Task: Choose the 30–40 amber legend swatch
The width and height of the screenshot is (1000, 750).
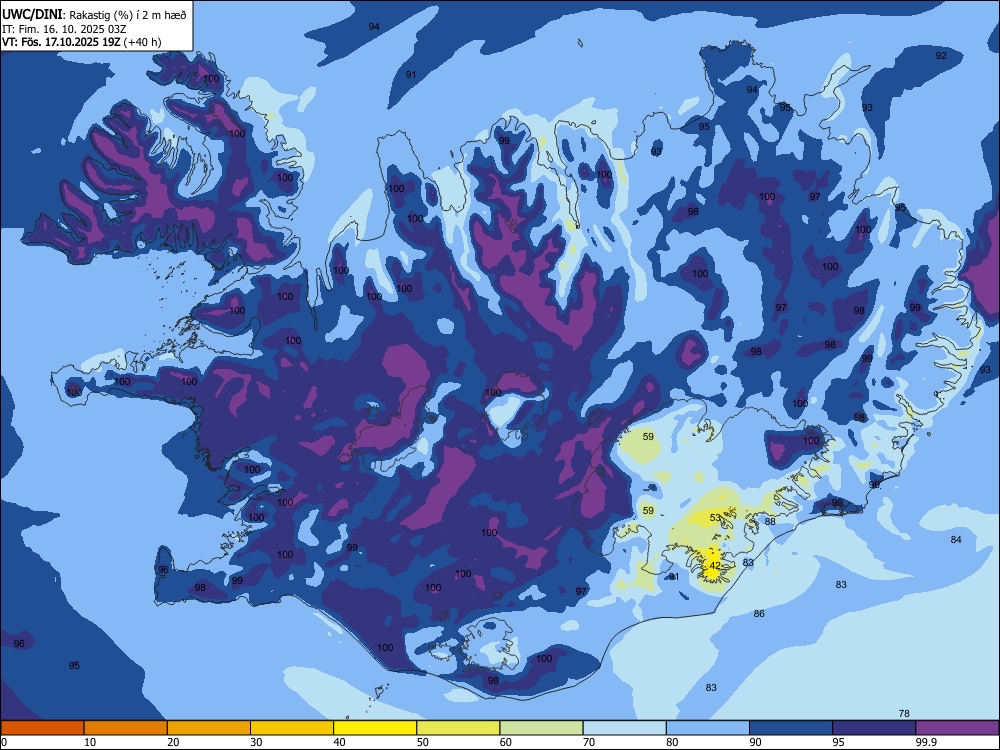Action: coord(292,728)
